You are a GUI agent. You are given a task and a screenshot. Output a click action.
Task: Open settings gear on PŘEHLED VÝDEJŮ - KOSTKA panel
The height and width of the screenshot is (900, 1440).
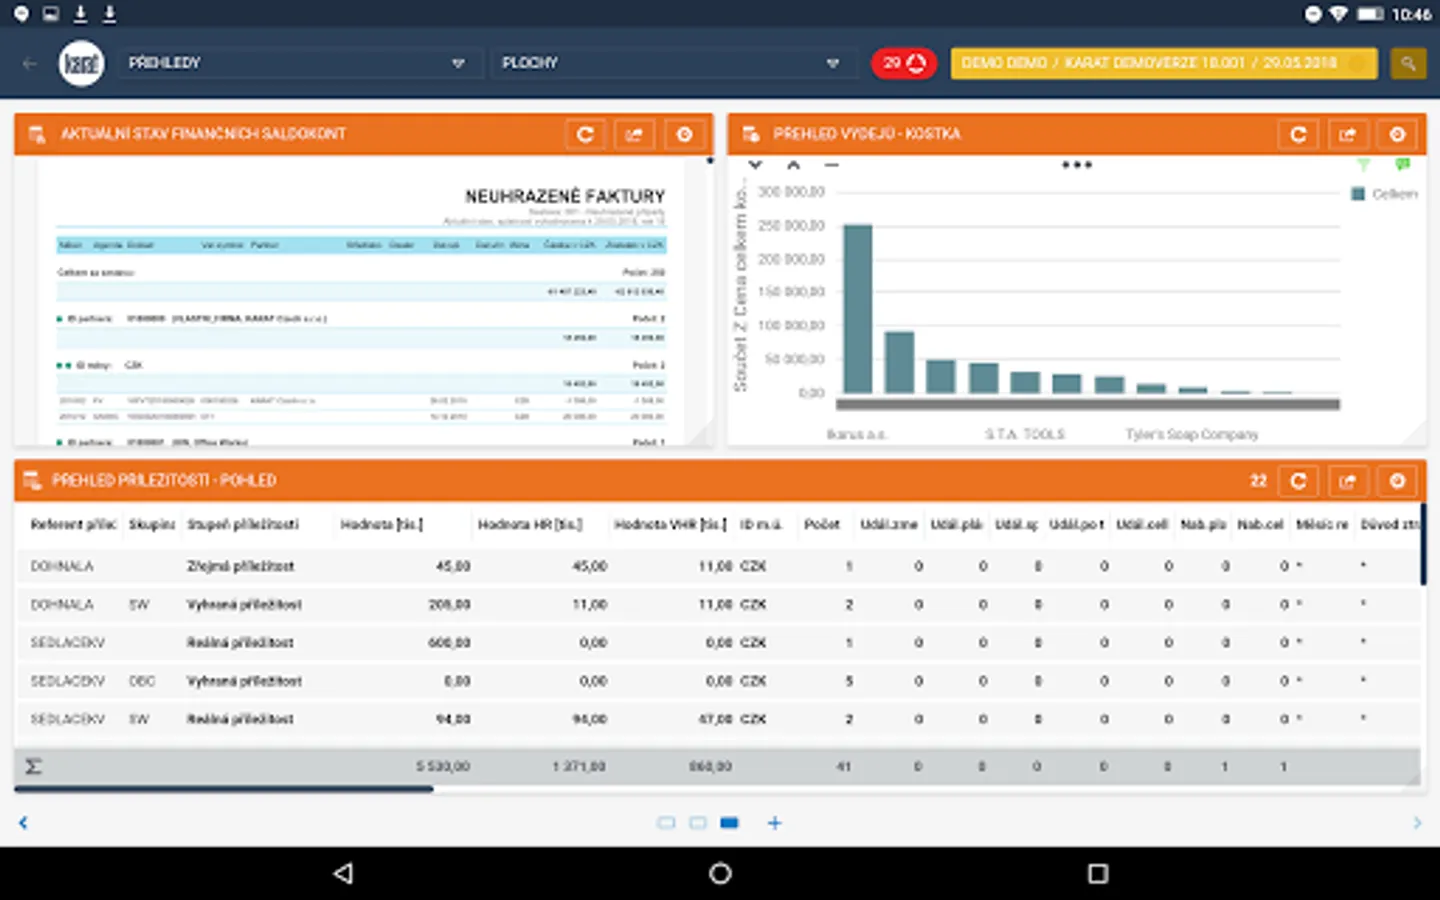tap(1397, 133)
